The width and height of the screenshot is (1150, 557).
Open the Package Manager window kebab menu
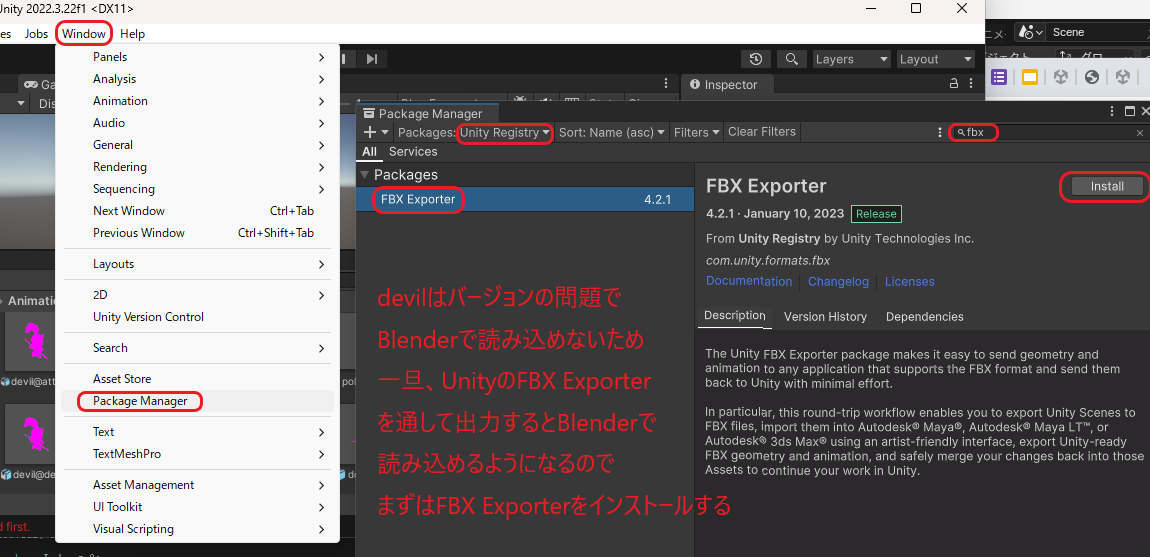[1113, 112]
